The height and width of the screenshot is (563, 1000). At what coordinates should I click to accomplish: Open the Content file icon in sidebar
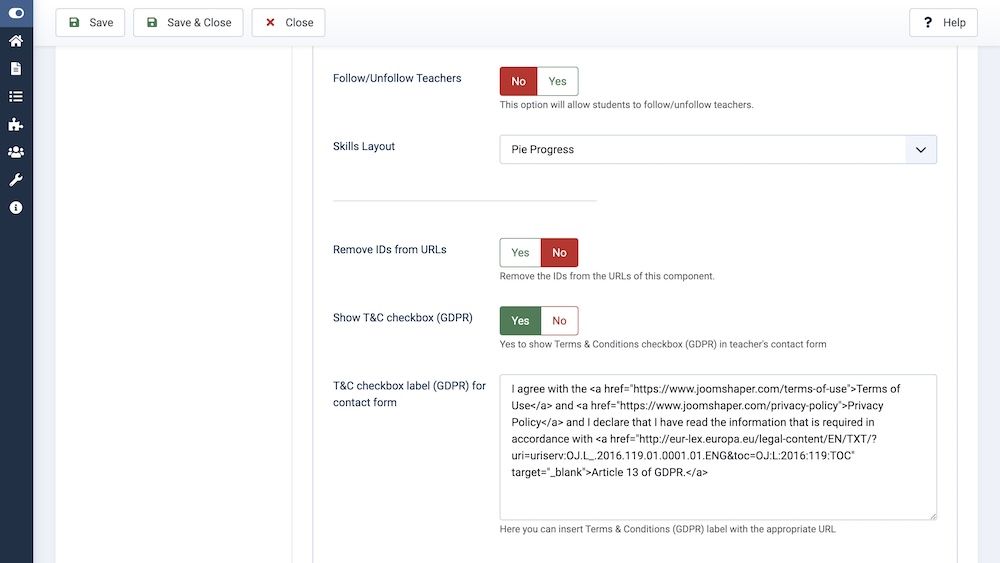(x=16, y=69)
